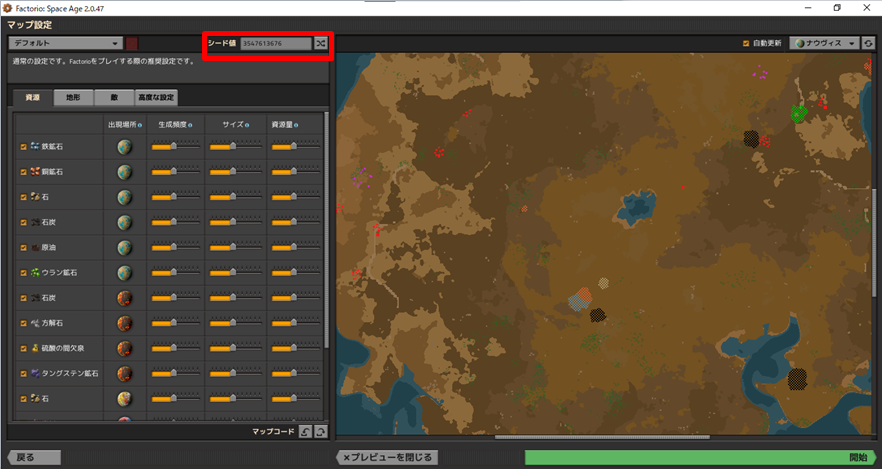Click the planet icon in the ウラン鉱石 row
This screenshot has width=882, height=469.
(x=124, y=273)
